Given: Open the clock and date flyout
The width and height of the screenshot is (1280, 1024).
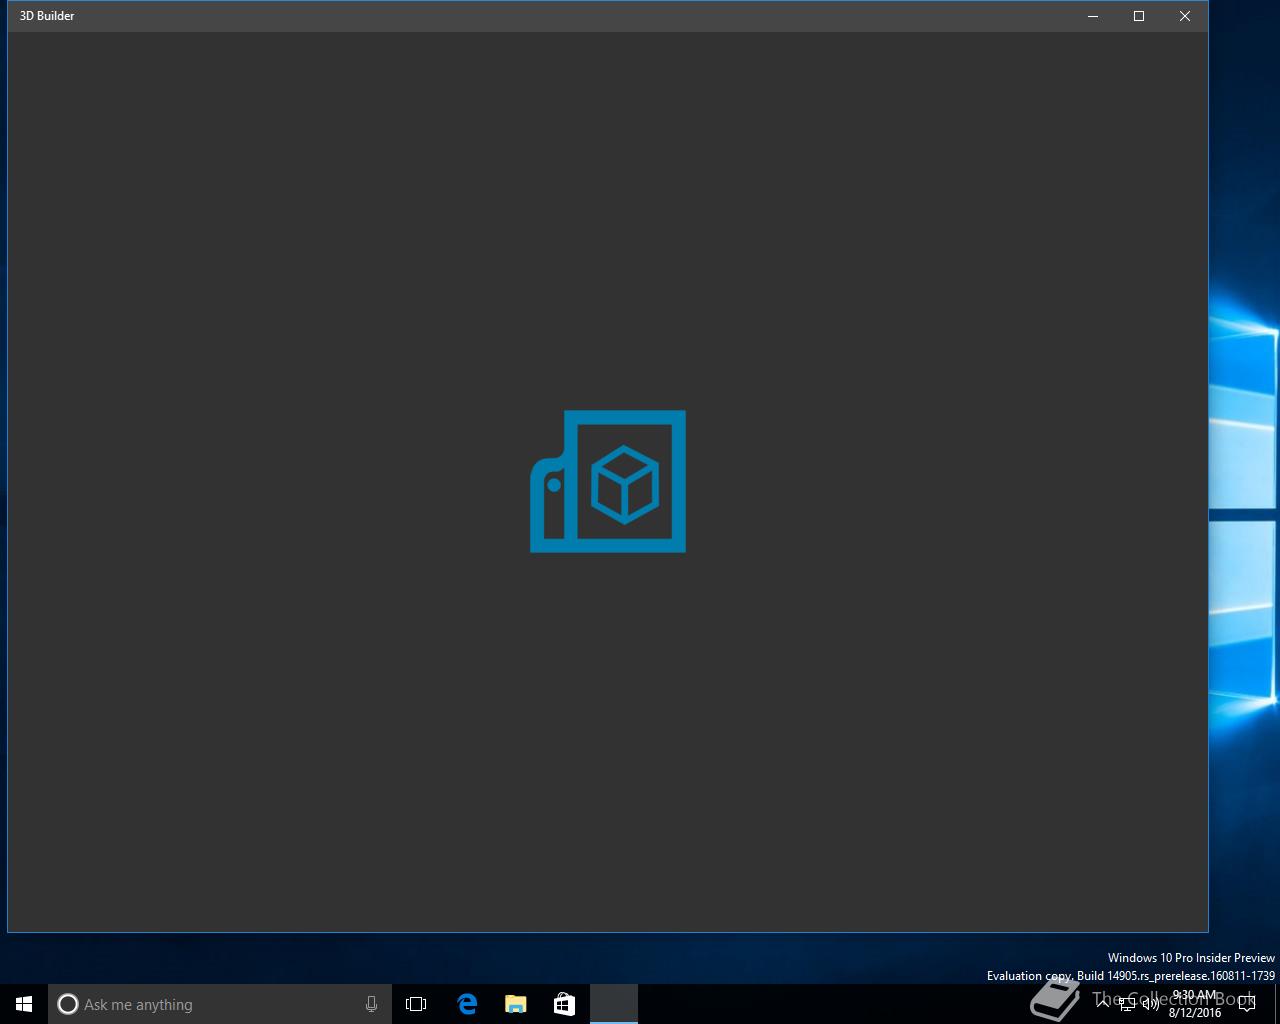Looking at the screenshot, I should pos(1194,1004).
